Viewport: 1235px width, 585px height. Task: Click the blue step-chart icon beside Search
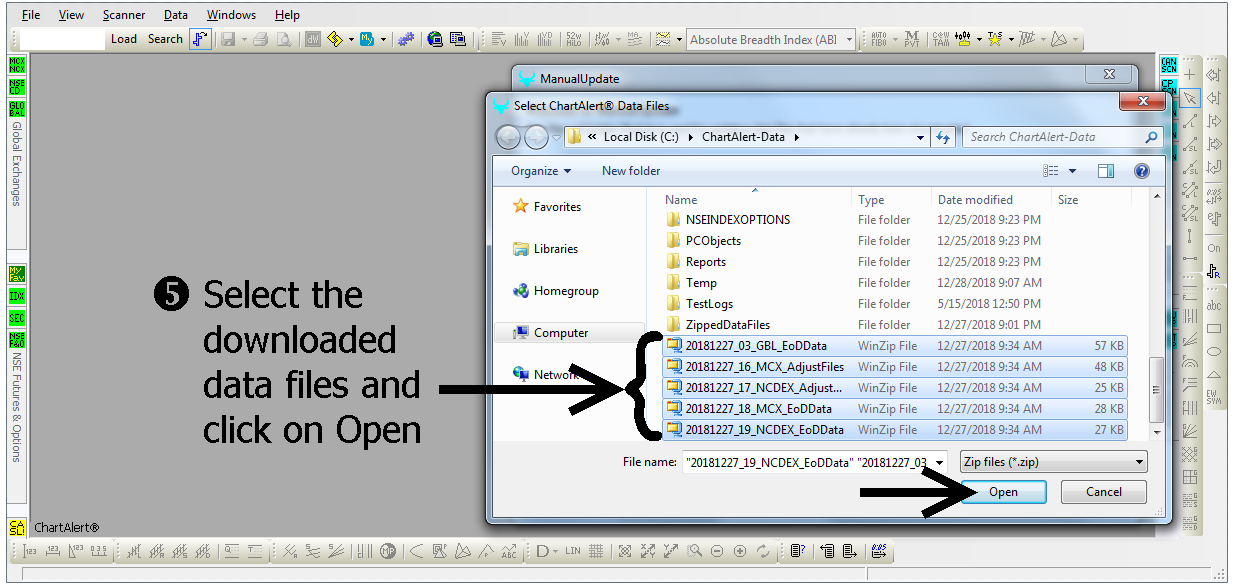pos(200,39)
